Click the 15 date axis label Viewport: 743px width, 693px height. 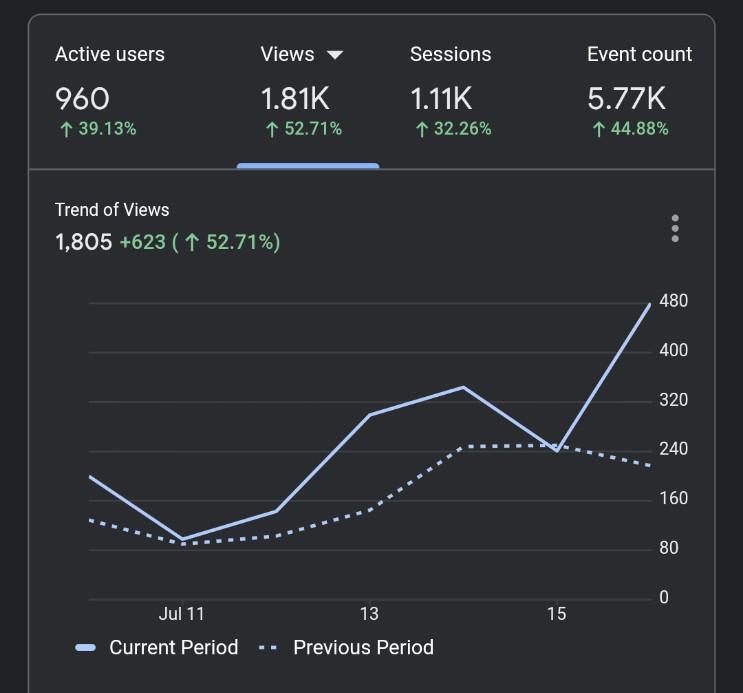(557, 614)
